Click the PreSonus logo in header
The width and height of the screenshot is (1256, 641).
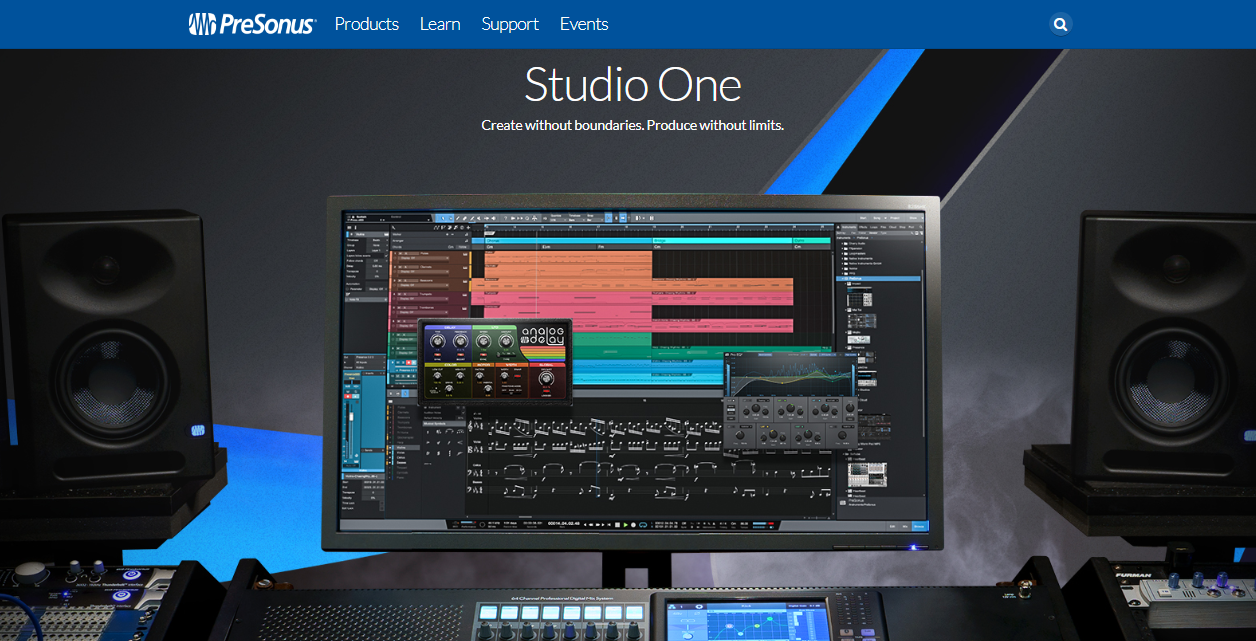coord(252,24)
